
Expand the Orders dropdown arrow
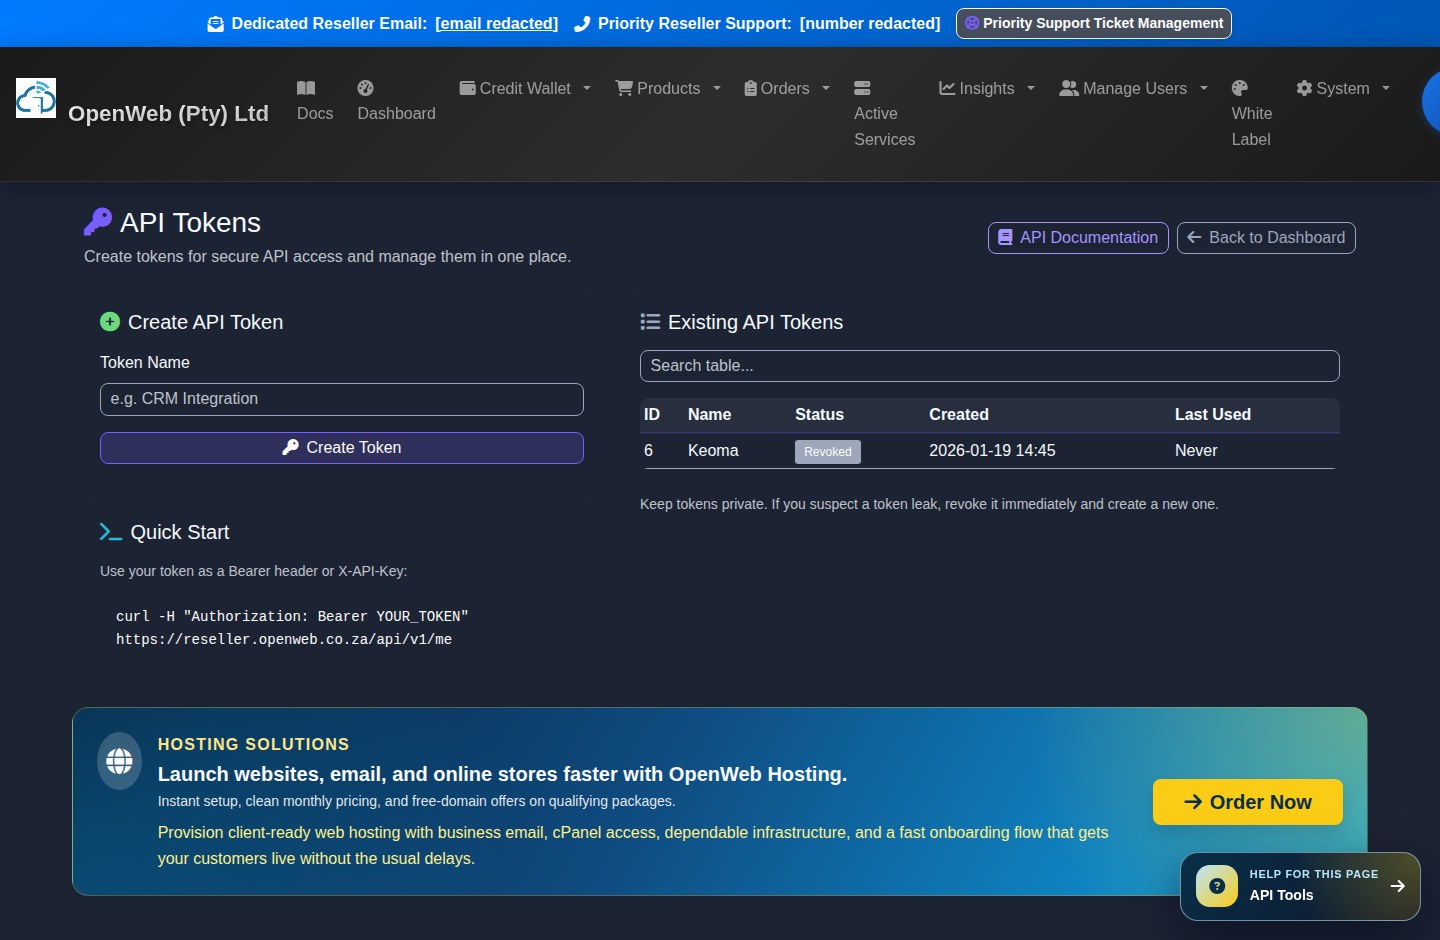click(826, 88)
